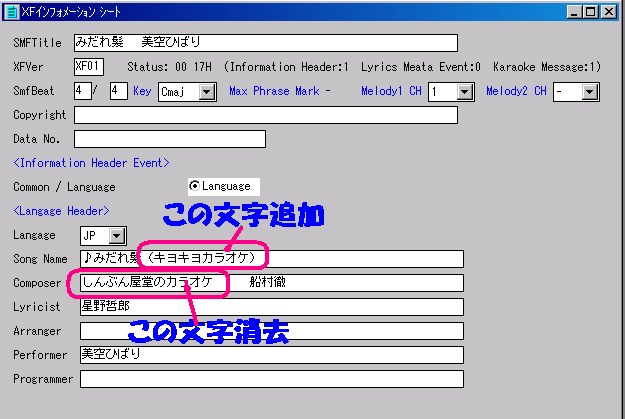
Task: Click the SmfBeat numerator field
Action: (x=83, y=91)
